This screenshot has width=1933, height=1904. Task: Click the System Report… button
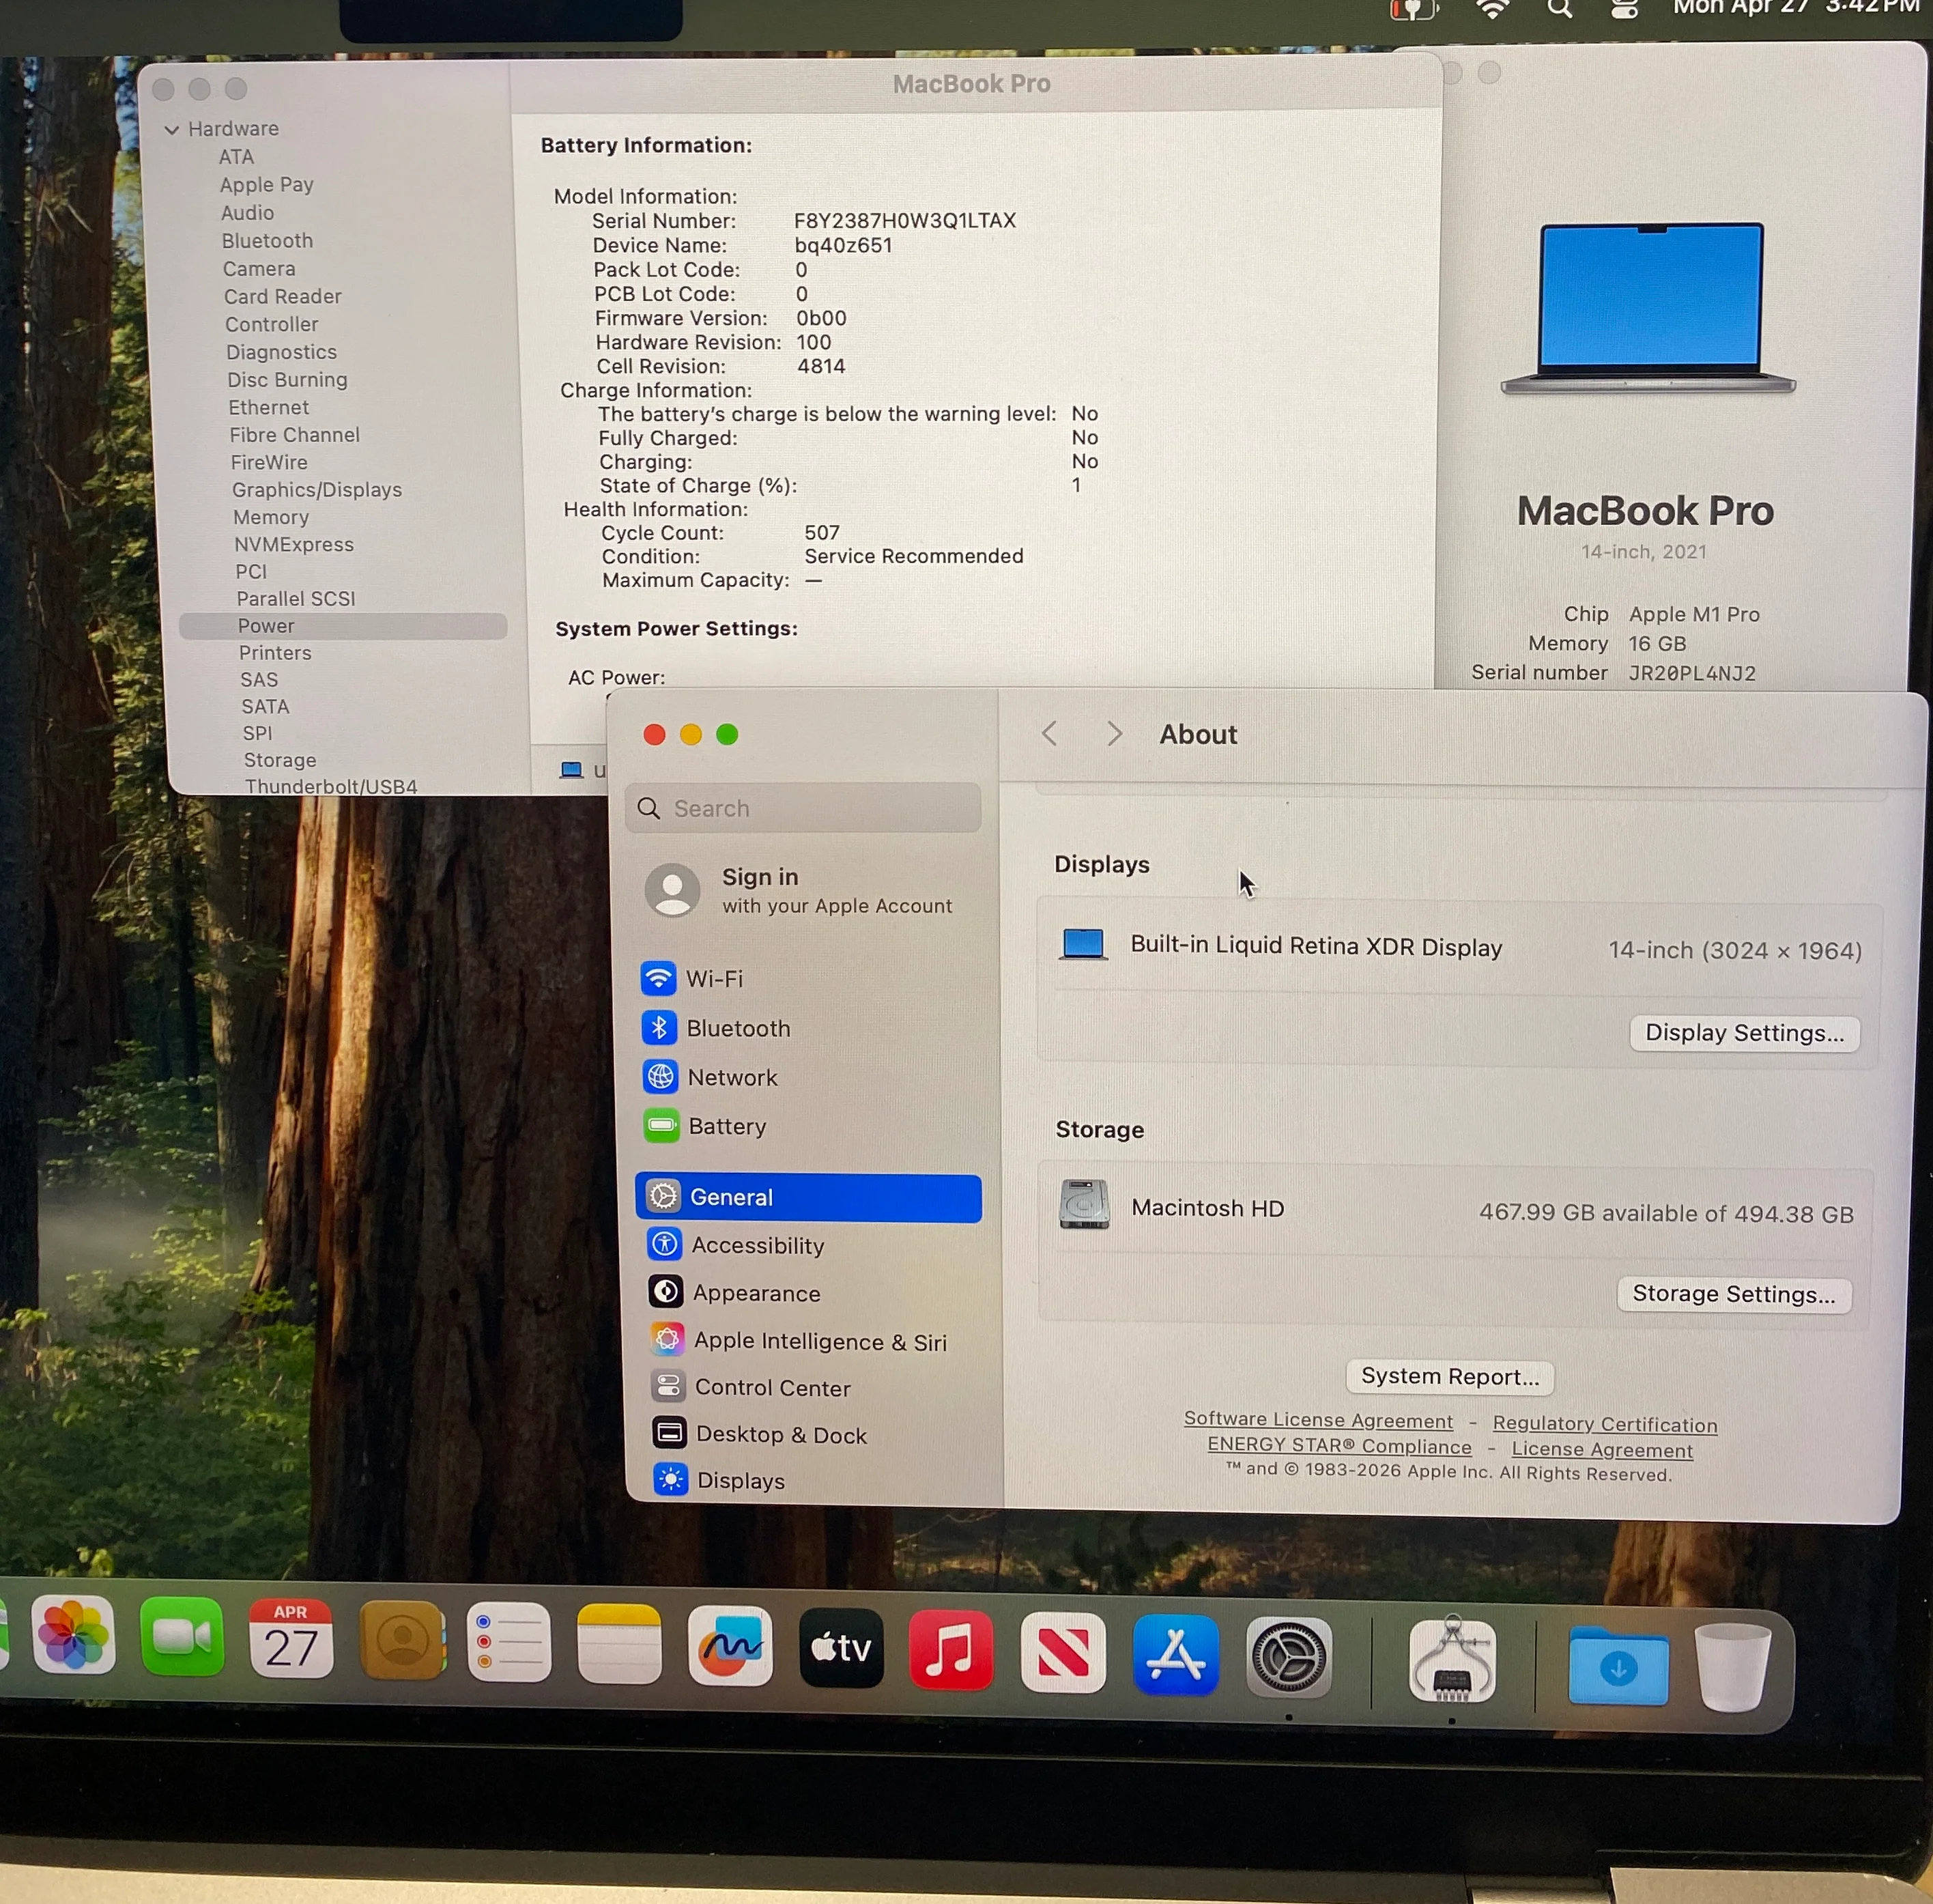(1449, 1377)
